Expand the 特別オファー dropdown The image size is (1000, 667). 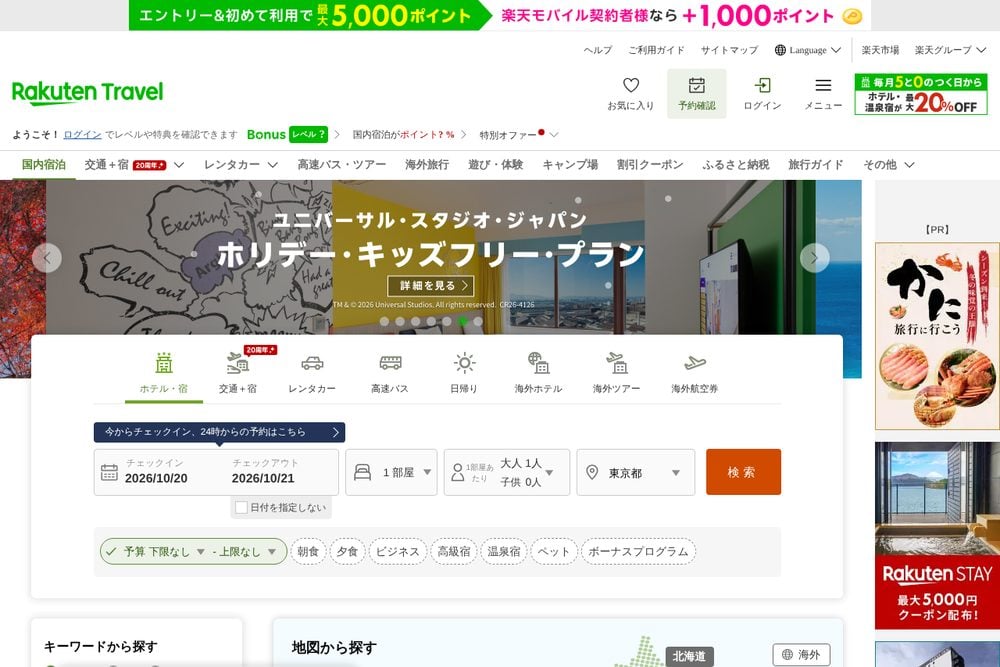click(x=518, y=135)
